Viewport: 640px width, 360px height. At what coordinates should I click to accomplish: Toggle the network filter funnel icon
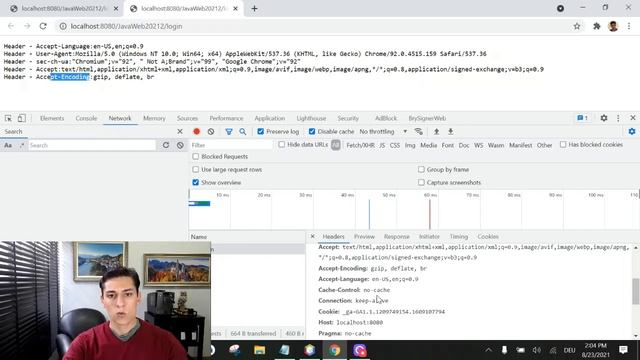229,131
